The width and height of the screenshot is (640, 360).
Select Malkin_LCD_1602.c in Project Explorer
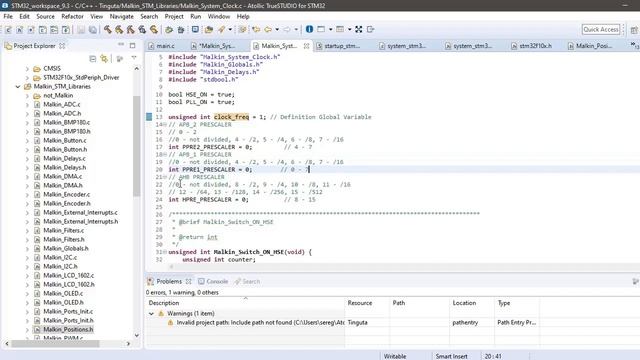point(69,276)
